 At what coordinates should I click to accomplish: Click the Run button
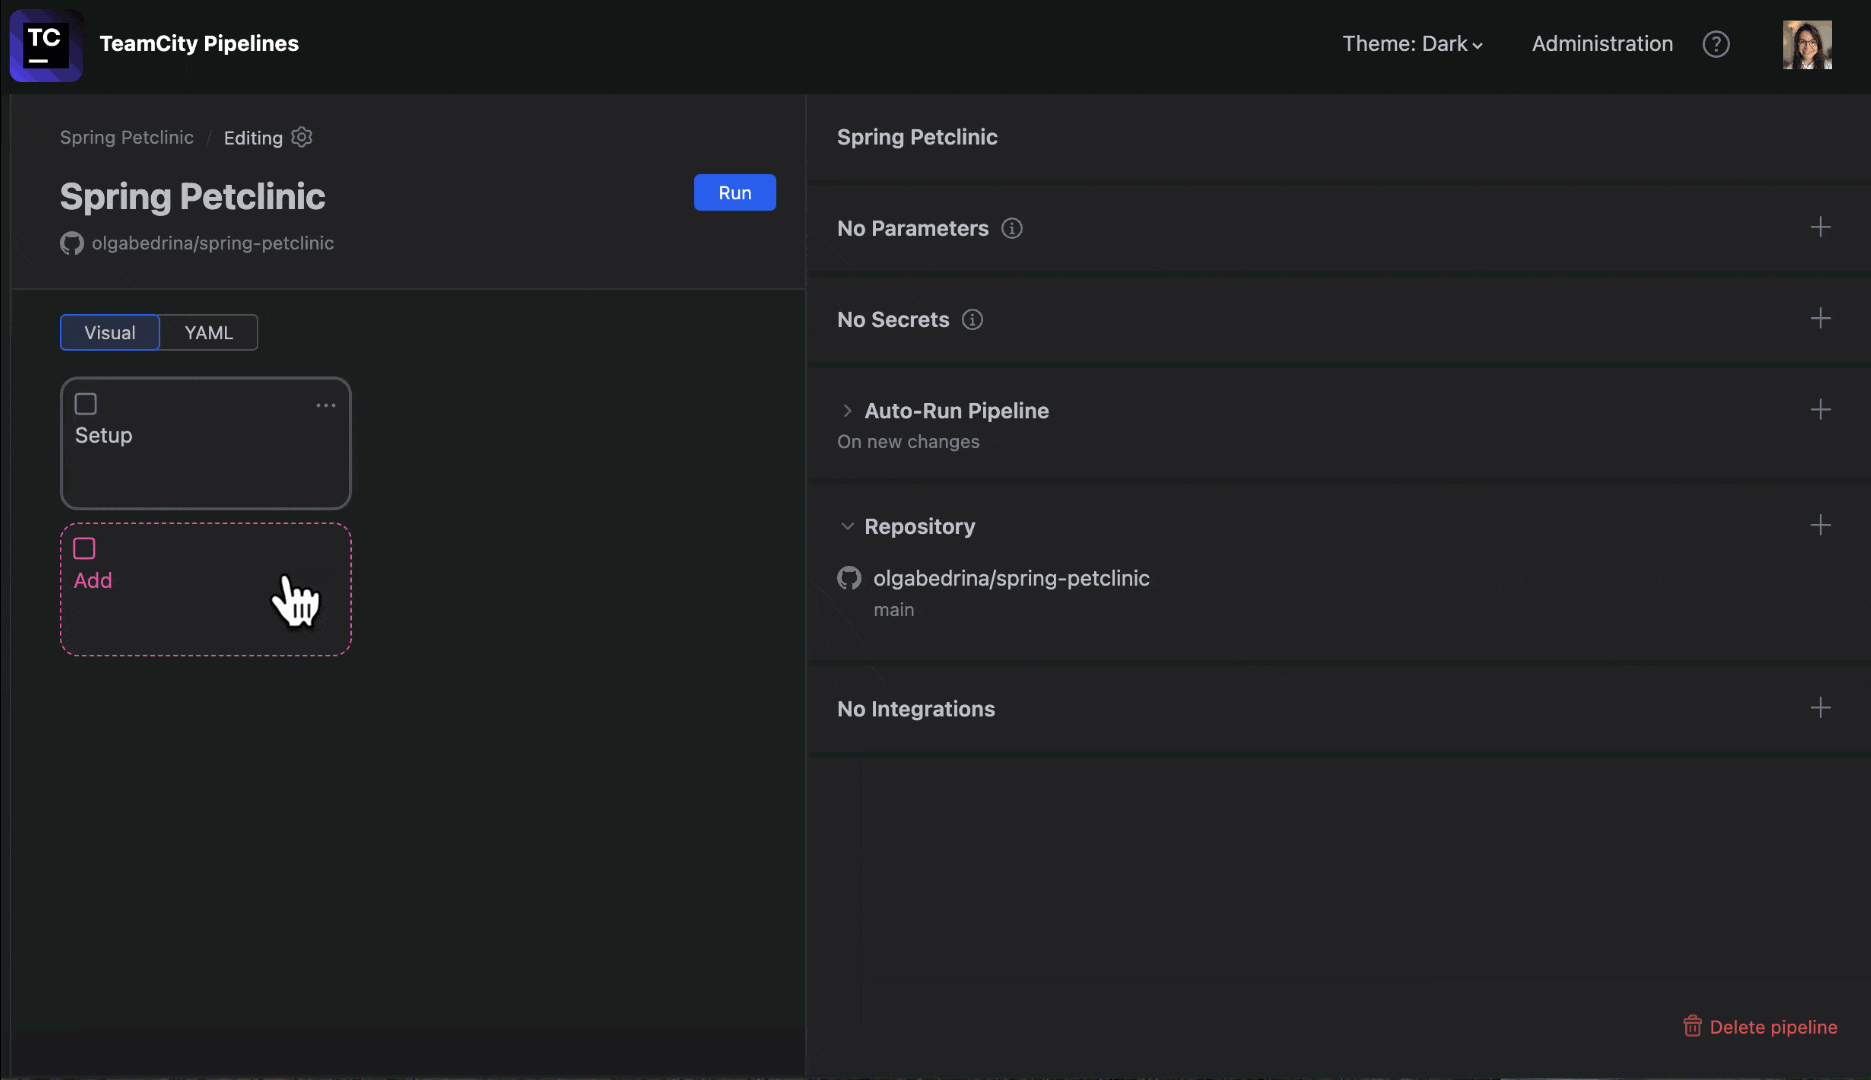point(735,193)
